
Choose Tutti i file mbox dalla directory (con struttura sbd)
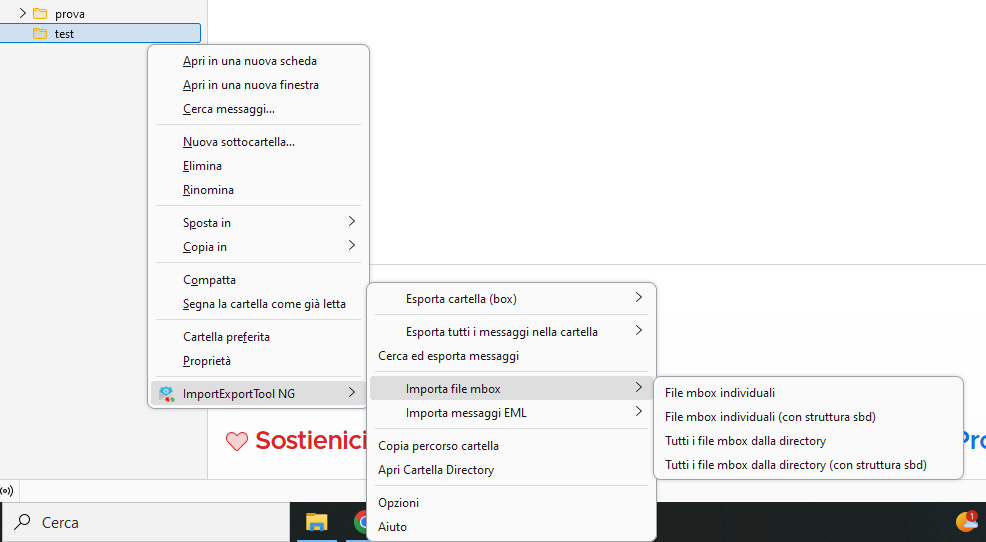click(809, 465)
